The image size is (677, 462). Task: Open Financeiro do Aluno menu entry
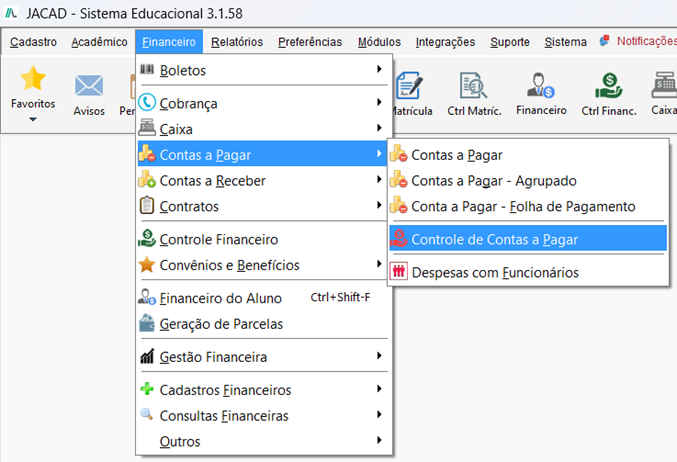point(263,298)
